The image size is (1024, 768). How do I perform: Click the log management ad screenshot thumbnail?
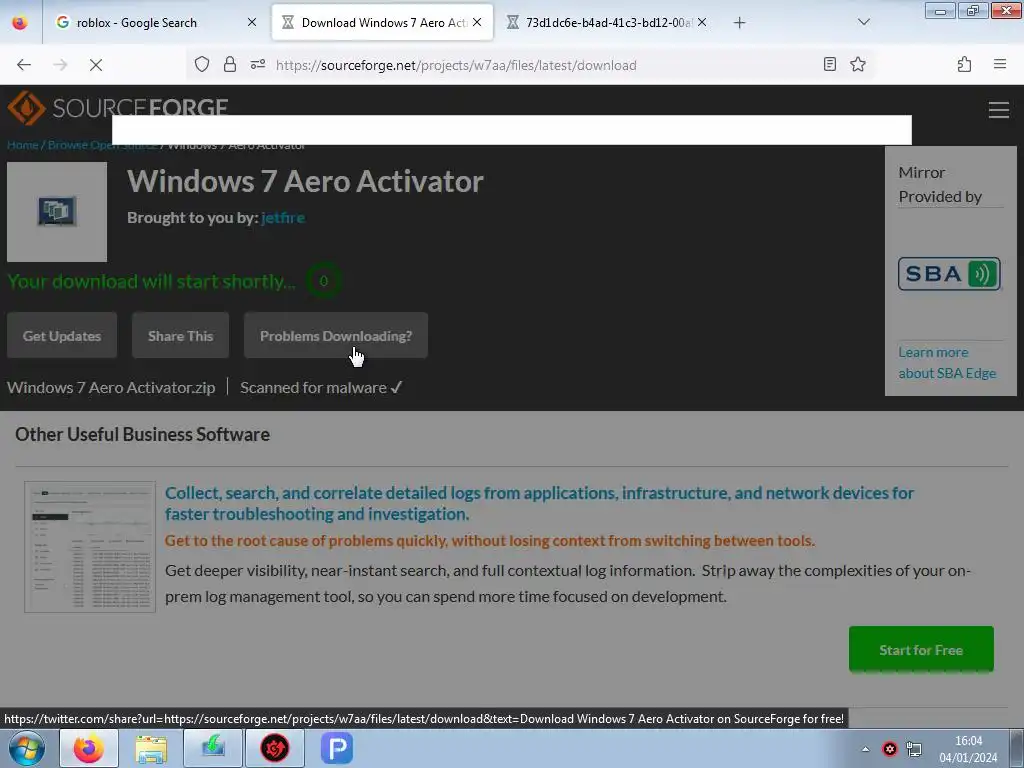[x=90, y=547]
